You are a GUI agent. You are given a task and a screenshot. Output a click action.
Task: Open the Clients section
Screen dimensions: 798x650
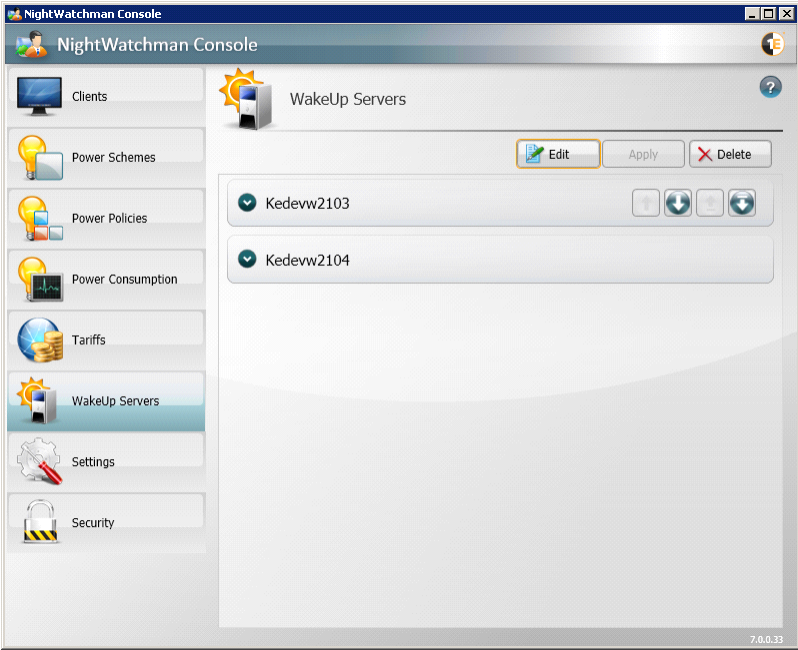tap(105, 97)
